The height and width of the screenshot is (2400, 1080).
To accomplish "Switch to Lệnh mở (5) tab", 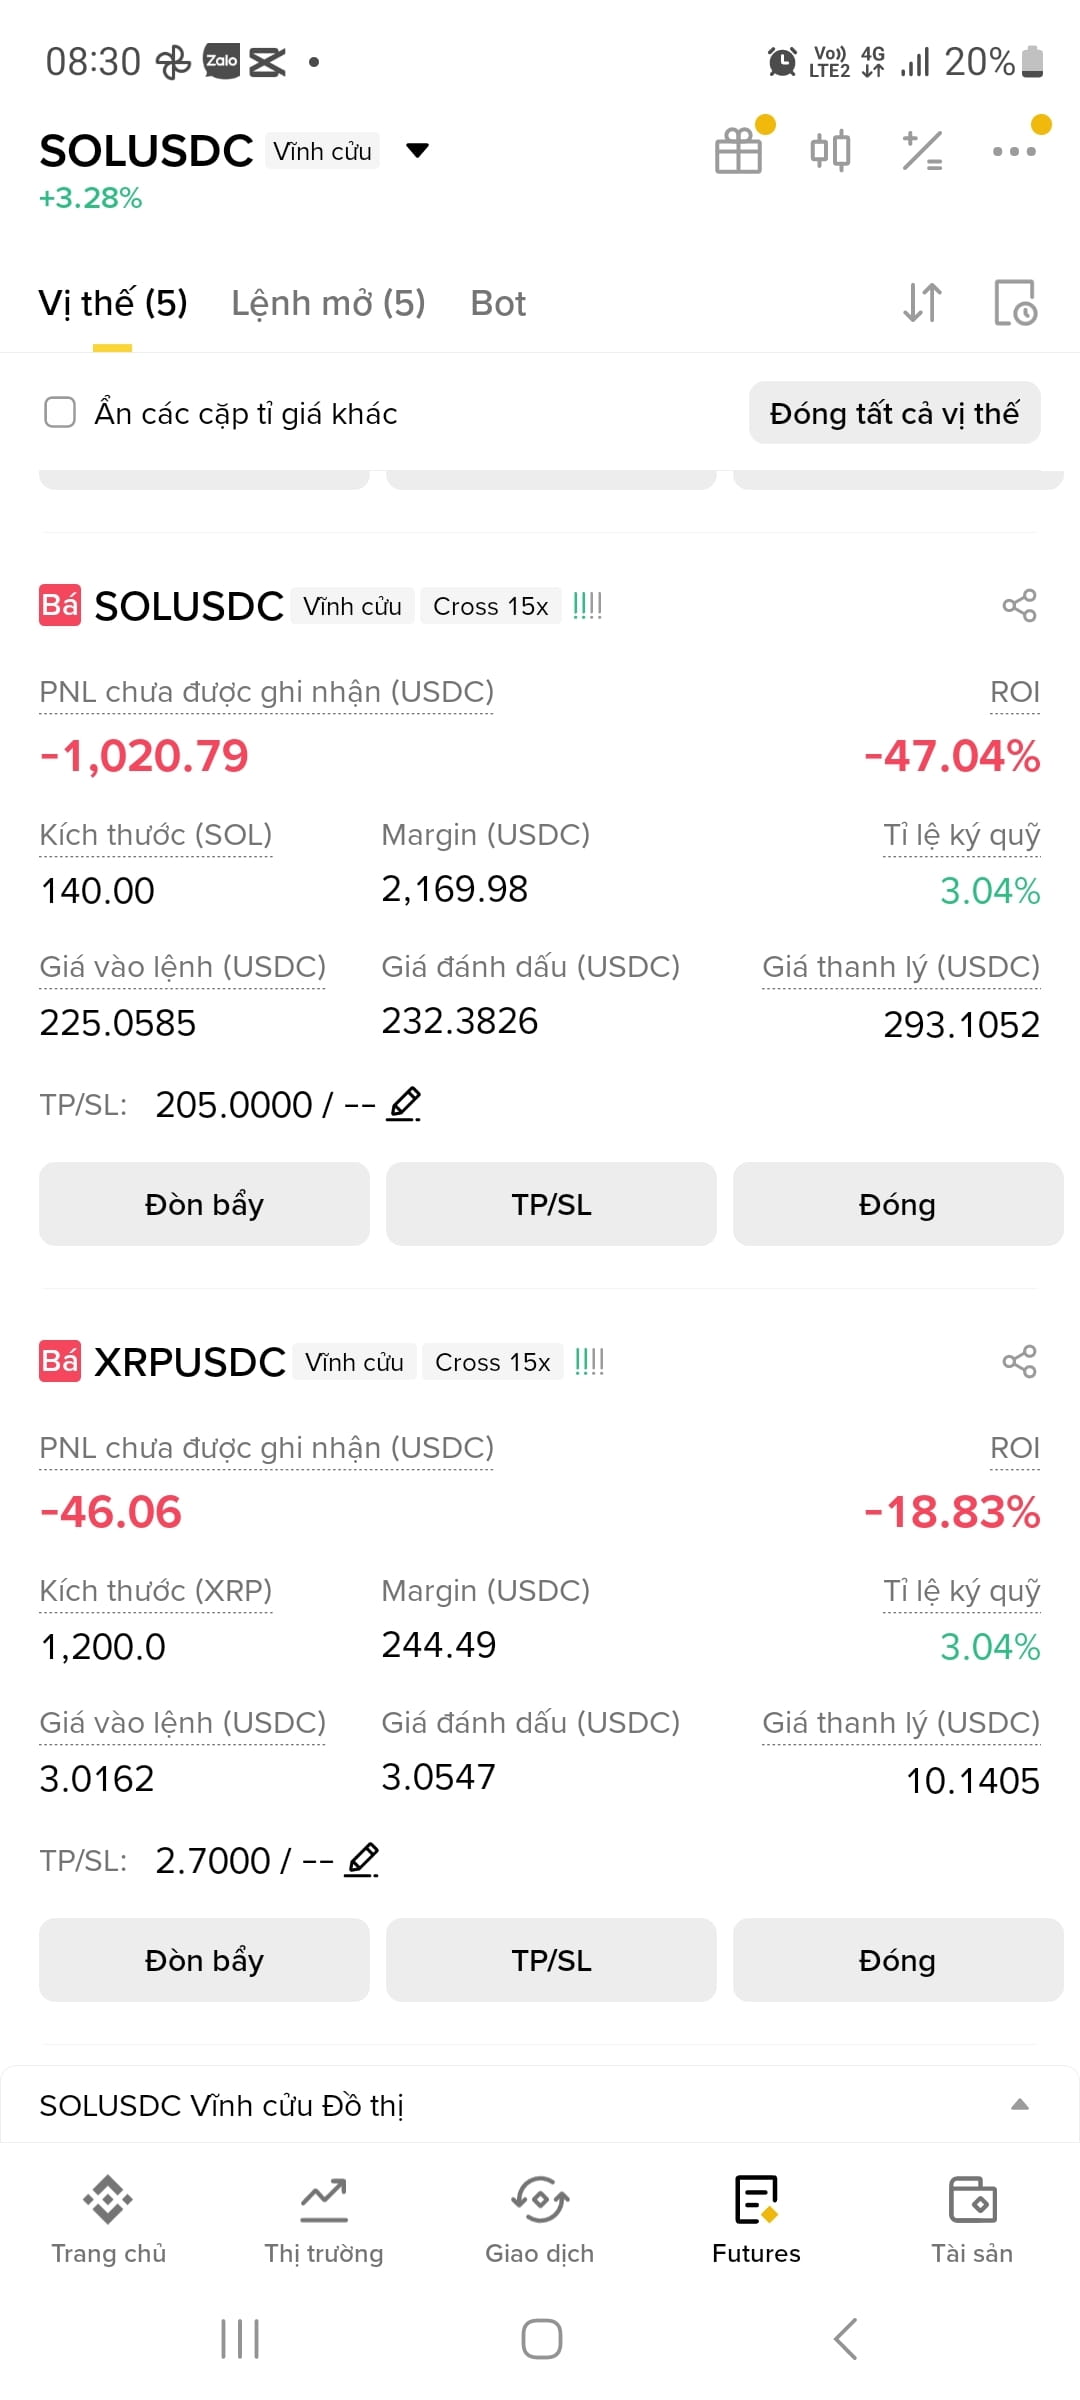I will [x=328, y=303].
